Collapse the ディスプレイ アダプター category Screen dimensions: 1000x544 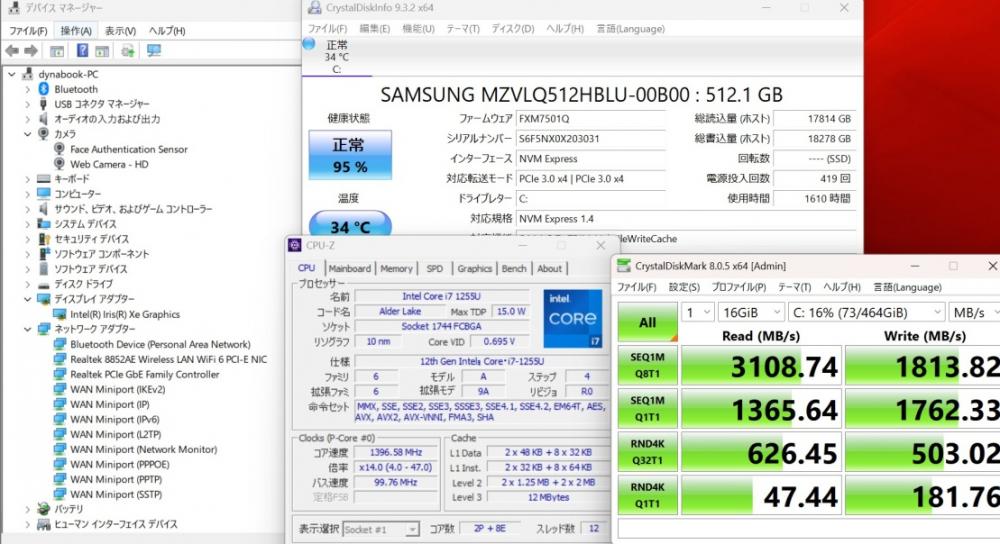tap(27, 298)
